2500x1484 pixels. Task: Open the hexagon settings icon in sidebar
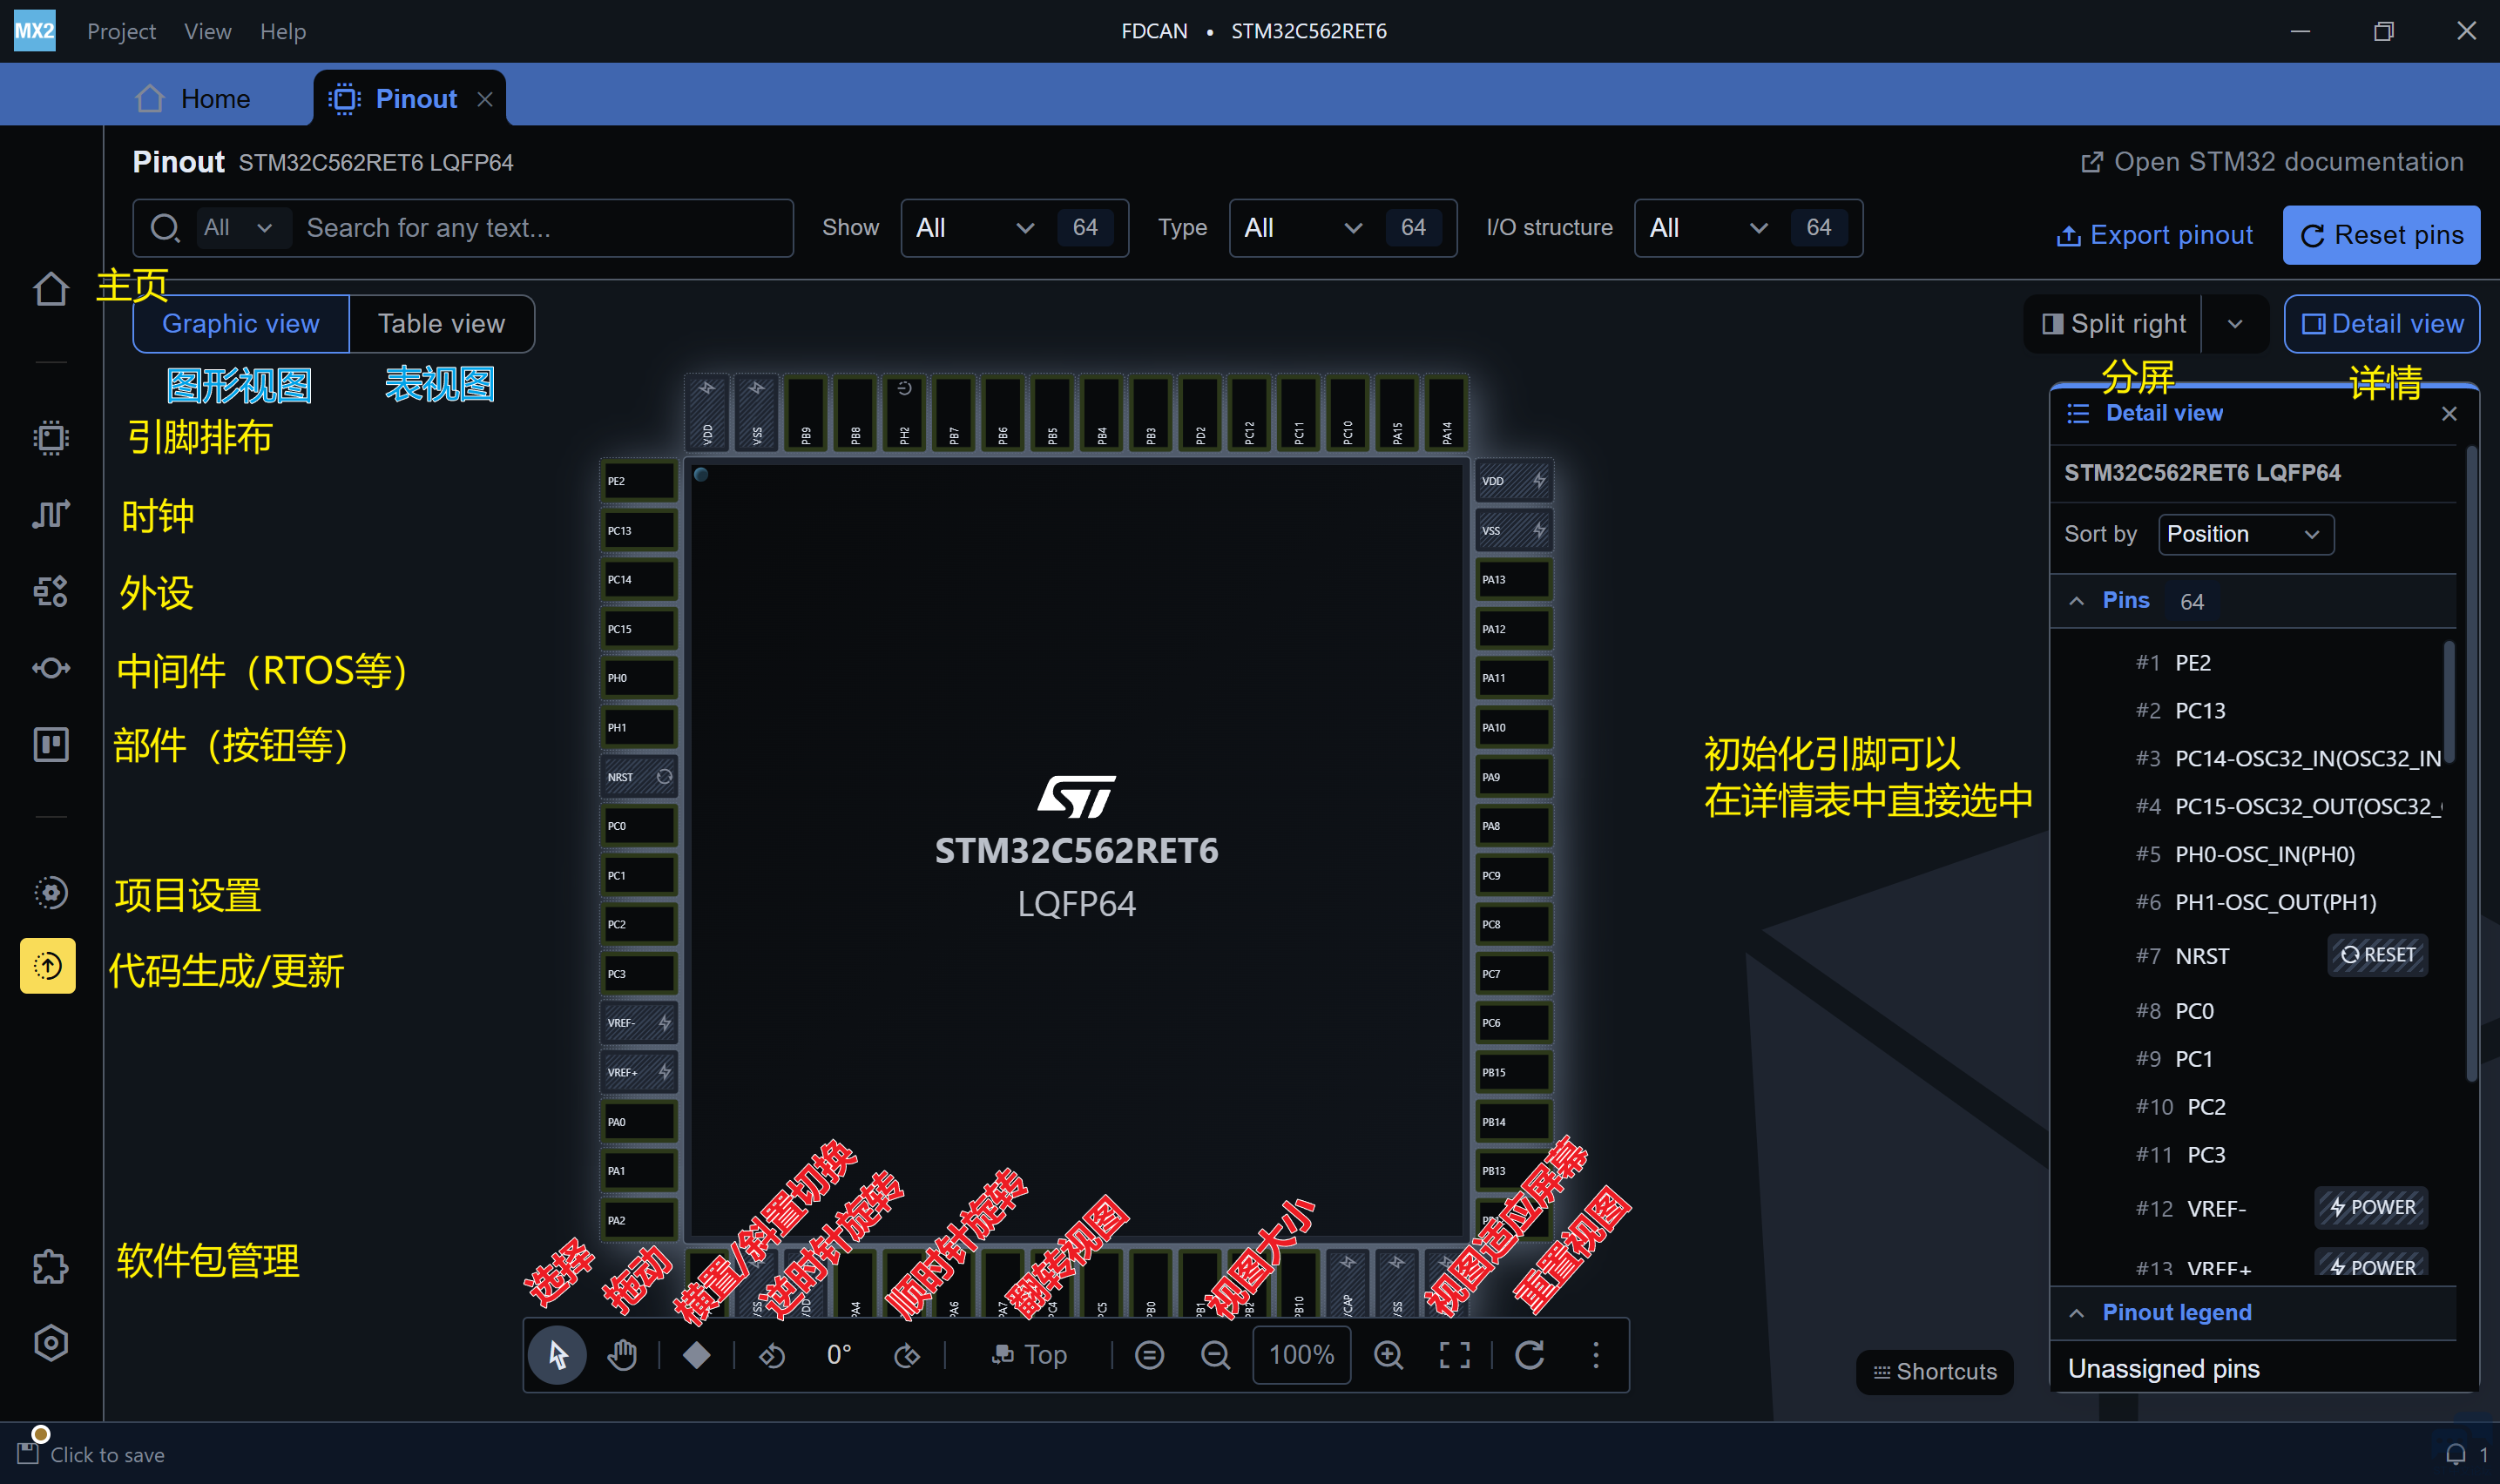[50, 1343]
